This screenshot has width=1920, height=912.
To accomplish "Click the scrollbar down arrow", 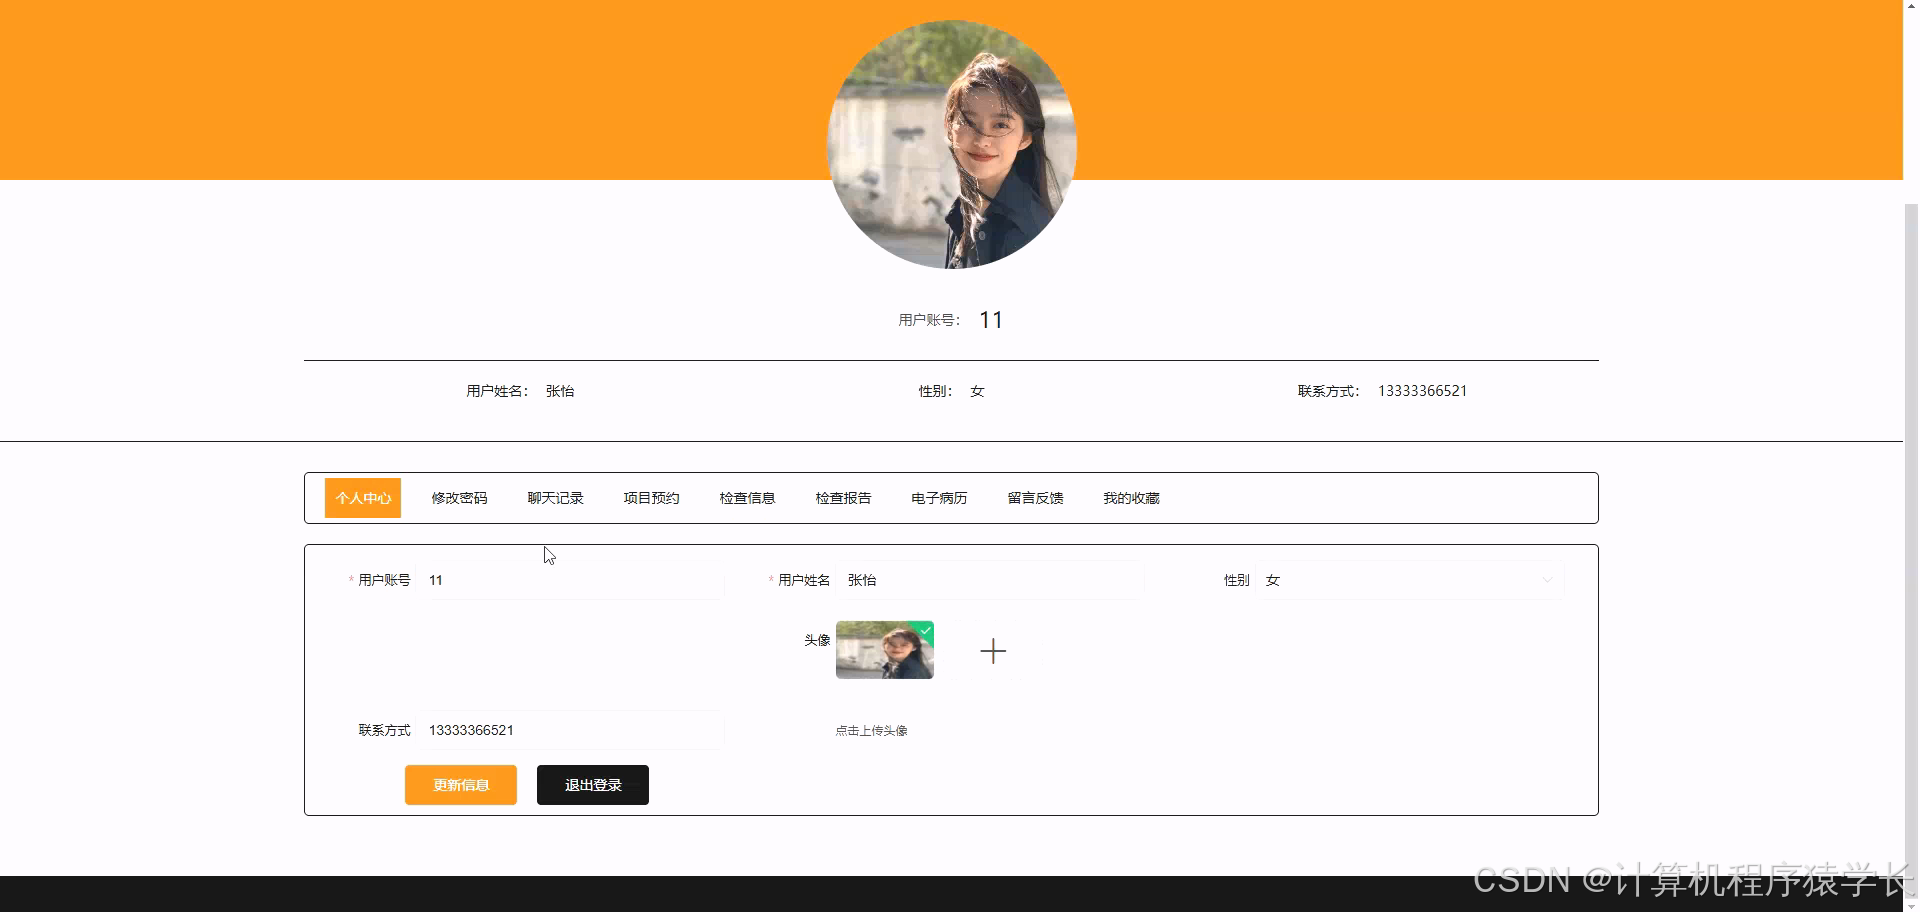I will coord(1911,903).
